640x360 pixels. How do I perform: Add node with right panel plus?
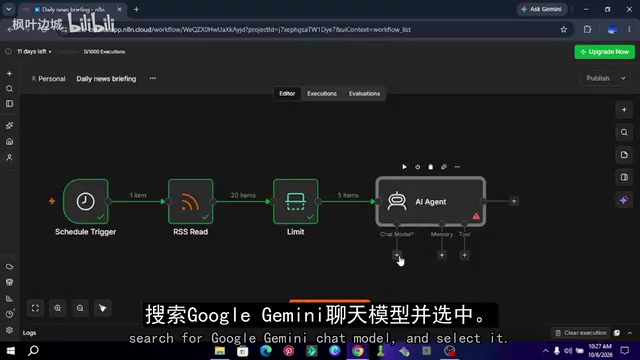point(624,110)
